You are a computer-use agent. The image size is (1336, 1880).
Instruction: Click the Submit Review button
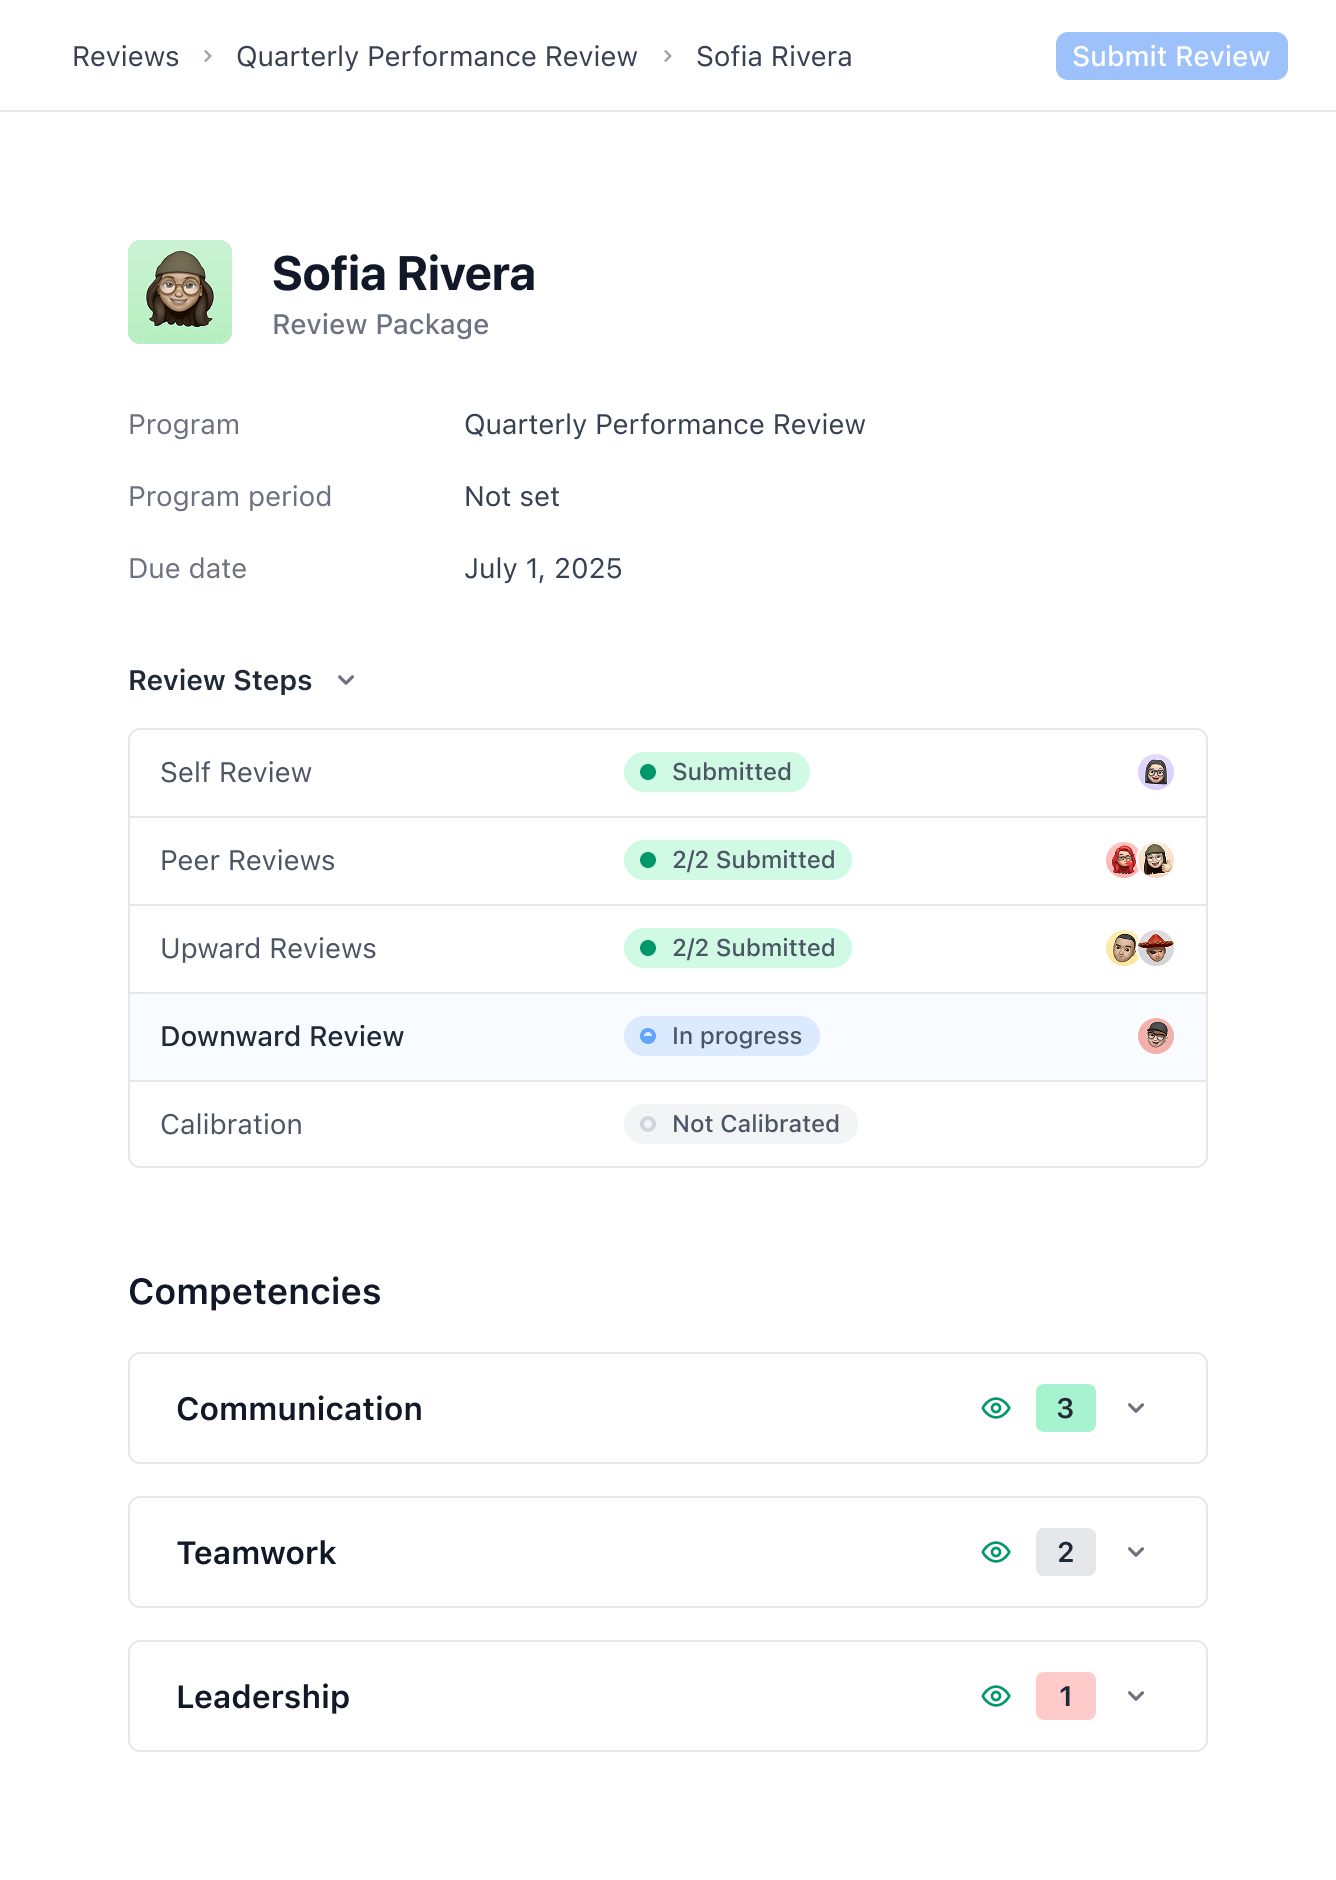1171,56
